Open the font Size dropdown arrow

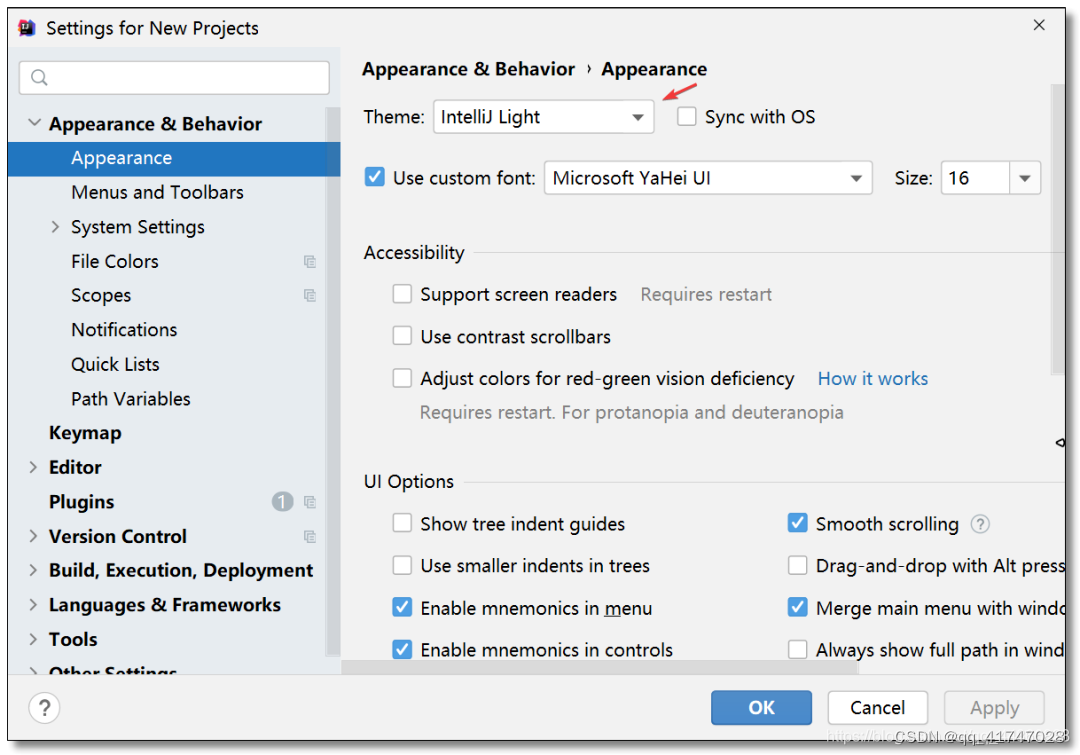[x=1025, y=178]
